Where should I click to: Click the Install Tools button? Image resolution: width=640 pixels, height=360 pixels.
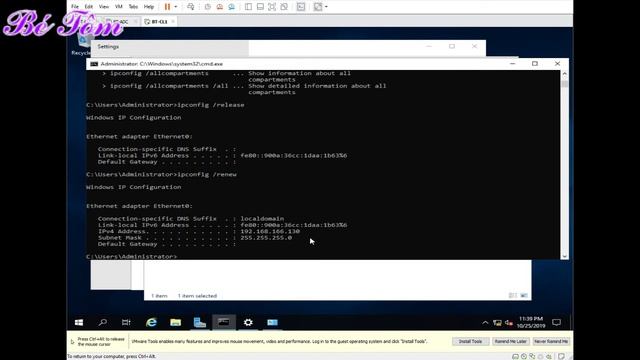tap(470, 341)
